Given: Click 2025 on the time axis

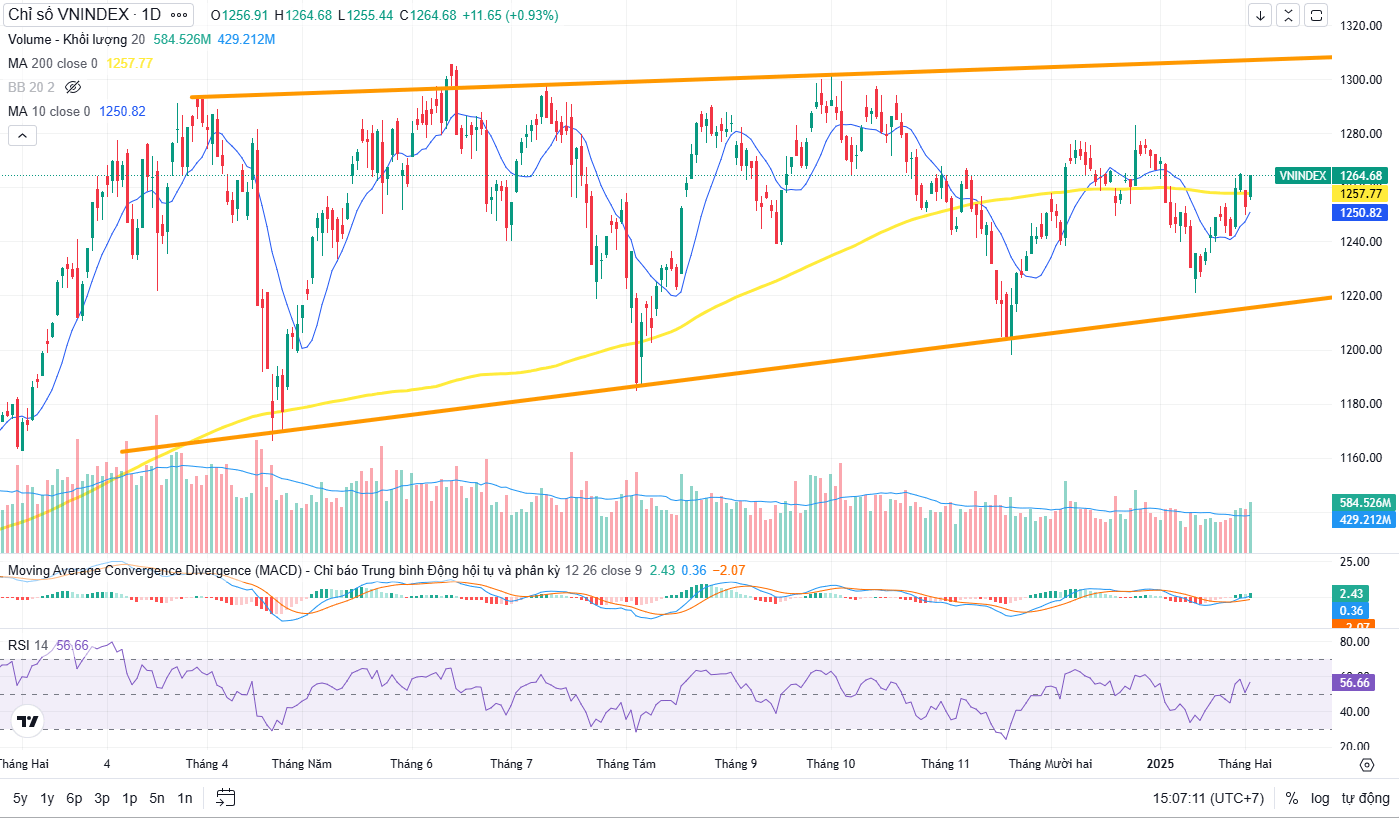Looking at the screenshot, I should coord(1160,764).
